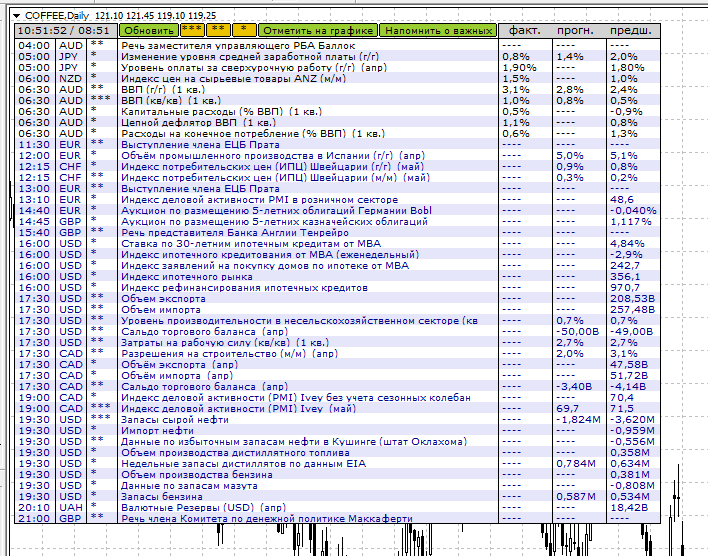Select ИПЦ Швейцарии (м/м) (май) row
708x556 pixels.
coord(337,178)
